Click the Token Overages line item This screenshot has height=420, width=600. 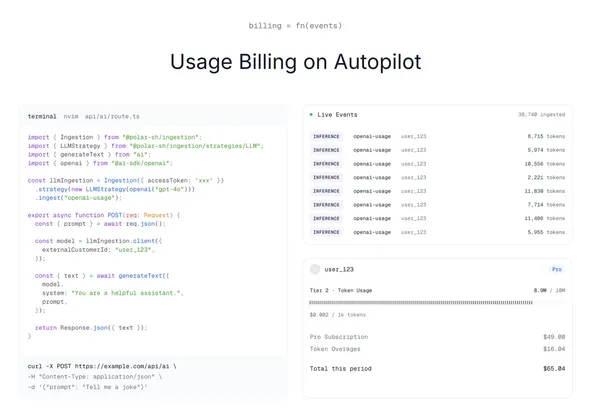[x=335, y=349]
